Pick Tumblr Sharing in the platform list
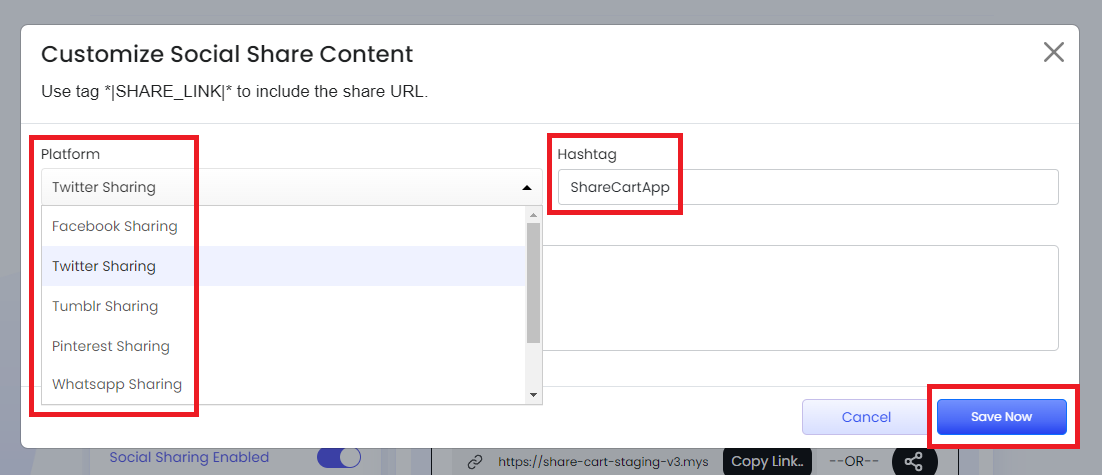Screen dimensions: 1102x475 (x=284, y=306)
